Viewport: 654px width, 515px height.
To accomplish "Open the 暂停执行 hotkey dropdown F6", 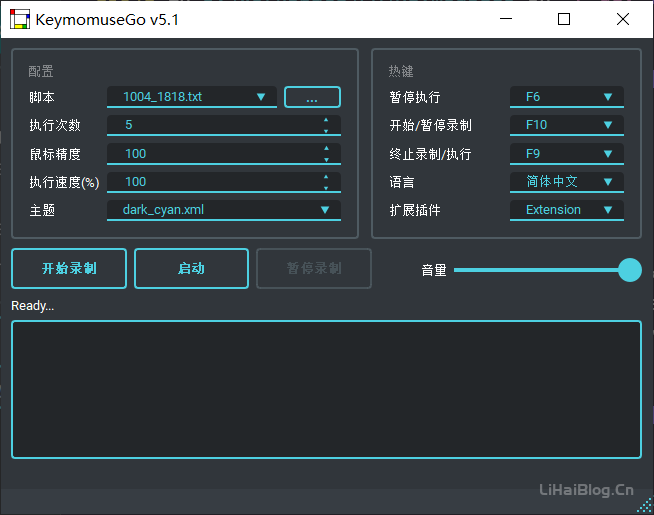I will [x=567, y=97].
